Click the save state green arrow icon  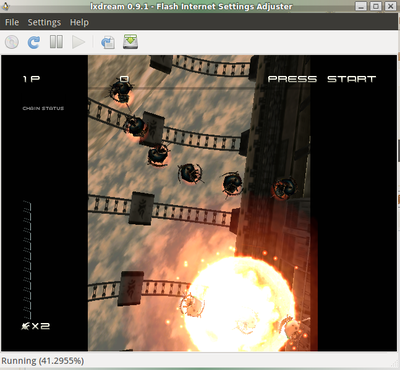point(130,42)
